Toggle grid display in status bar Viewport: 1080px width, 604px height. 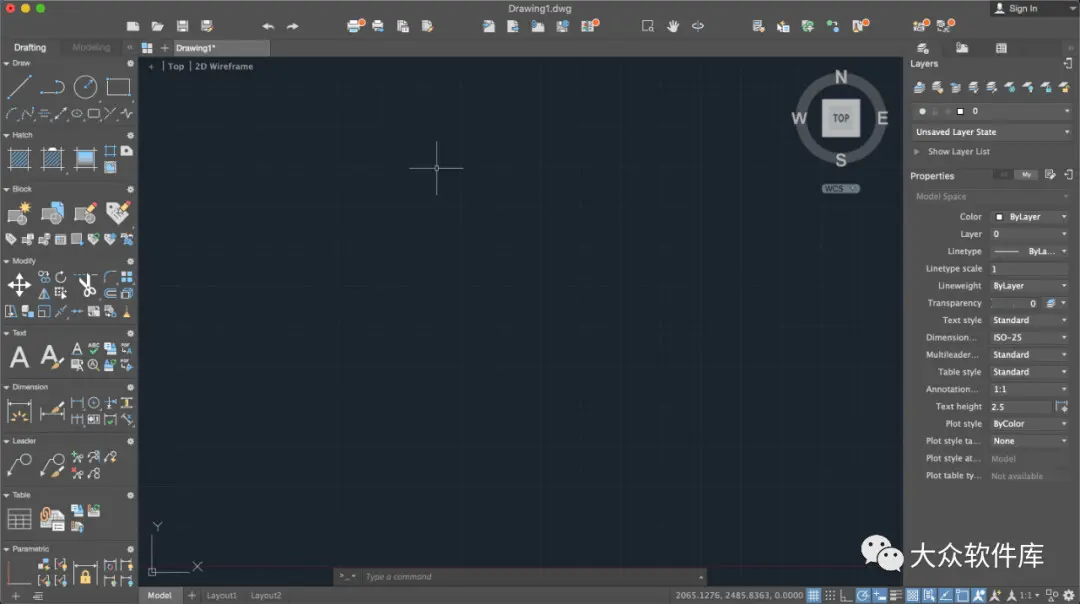[813, 595]
